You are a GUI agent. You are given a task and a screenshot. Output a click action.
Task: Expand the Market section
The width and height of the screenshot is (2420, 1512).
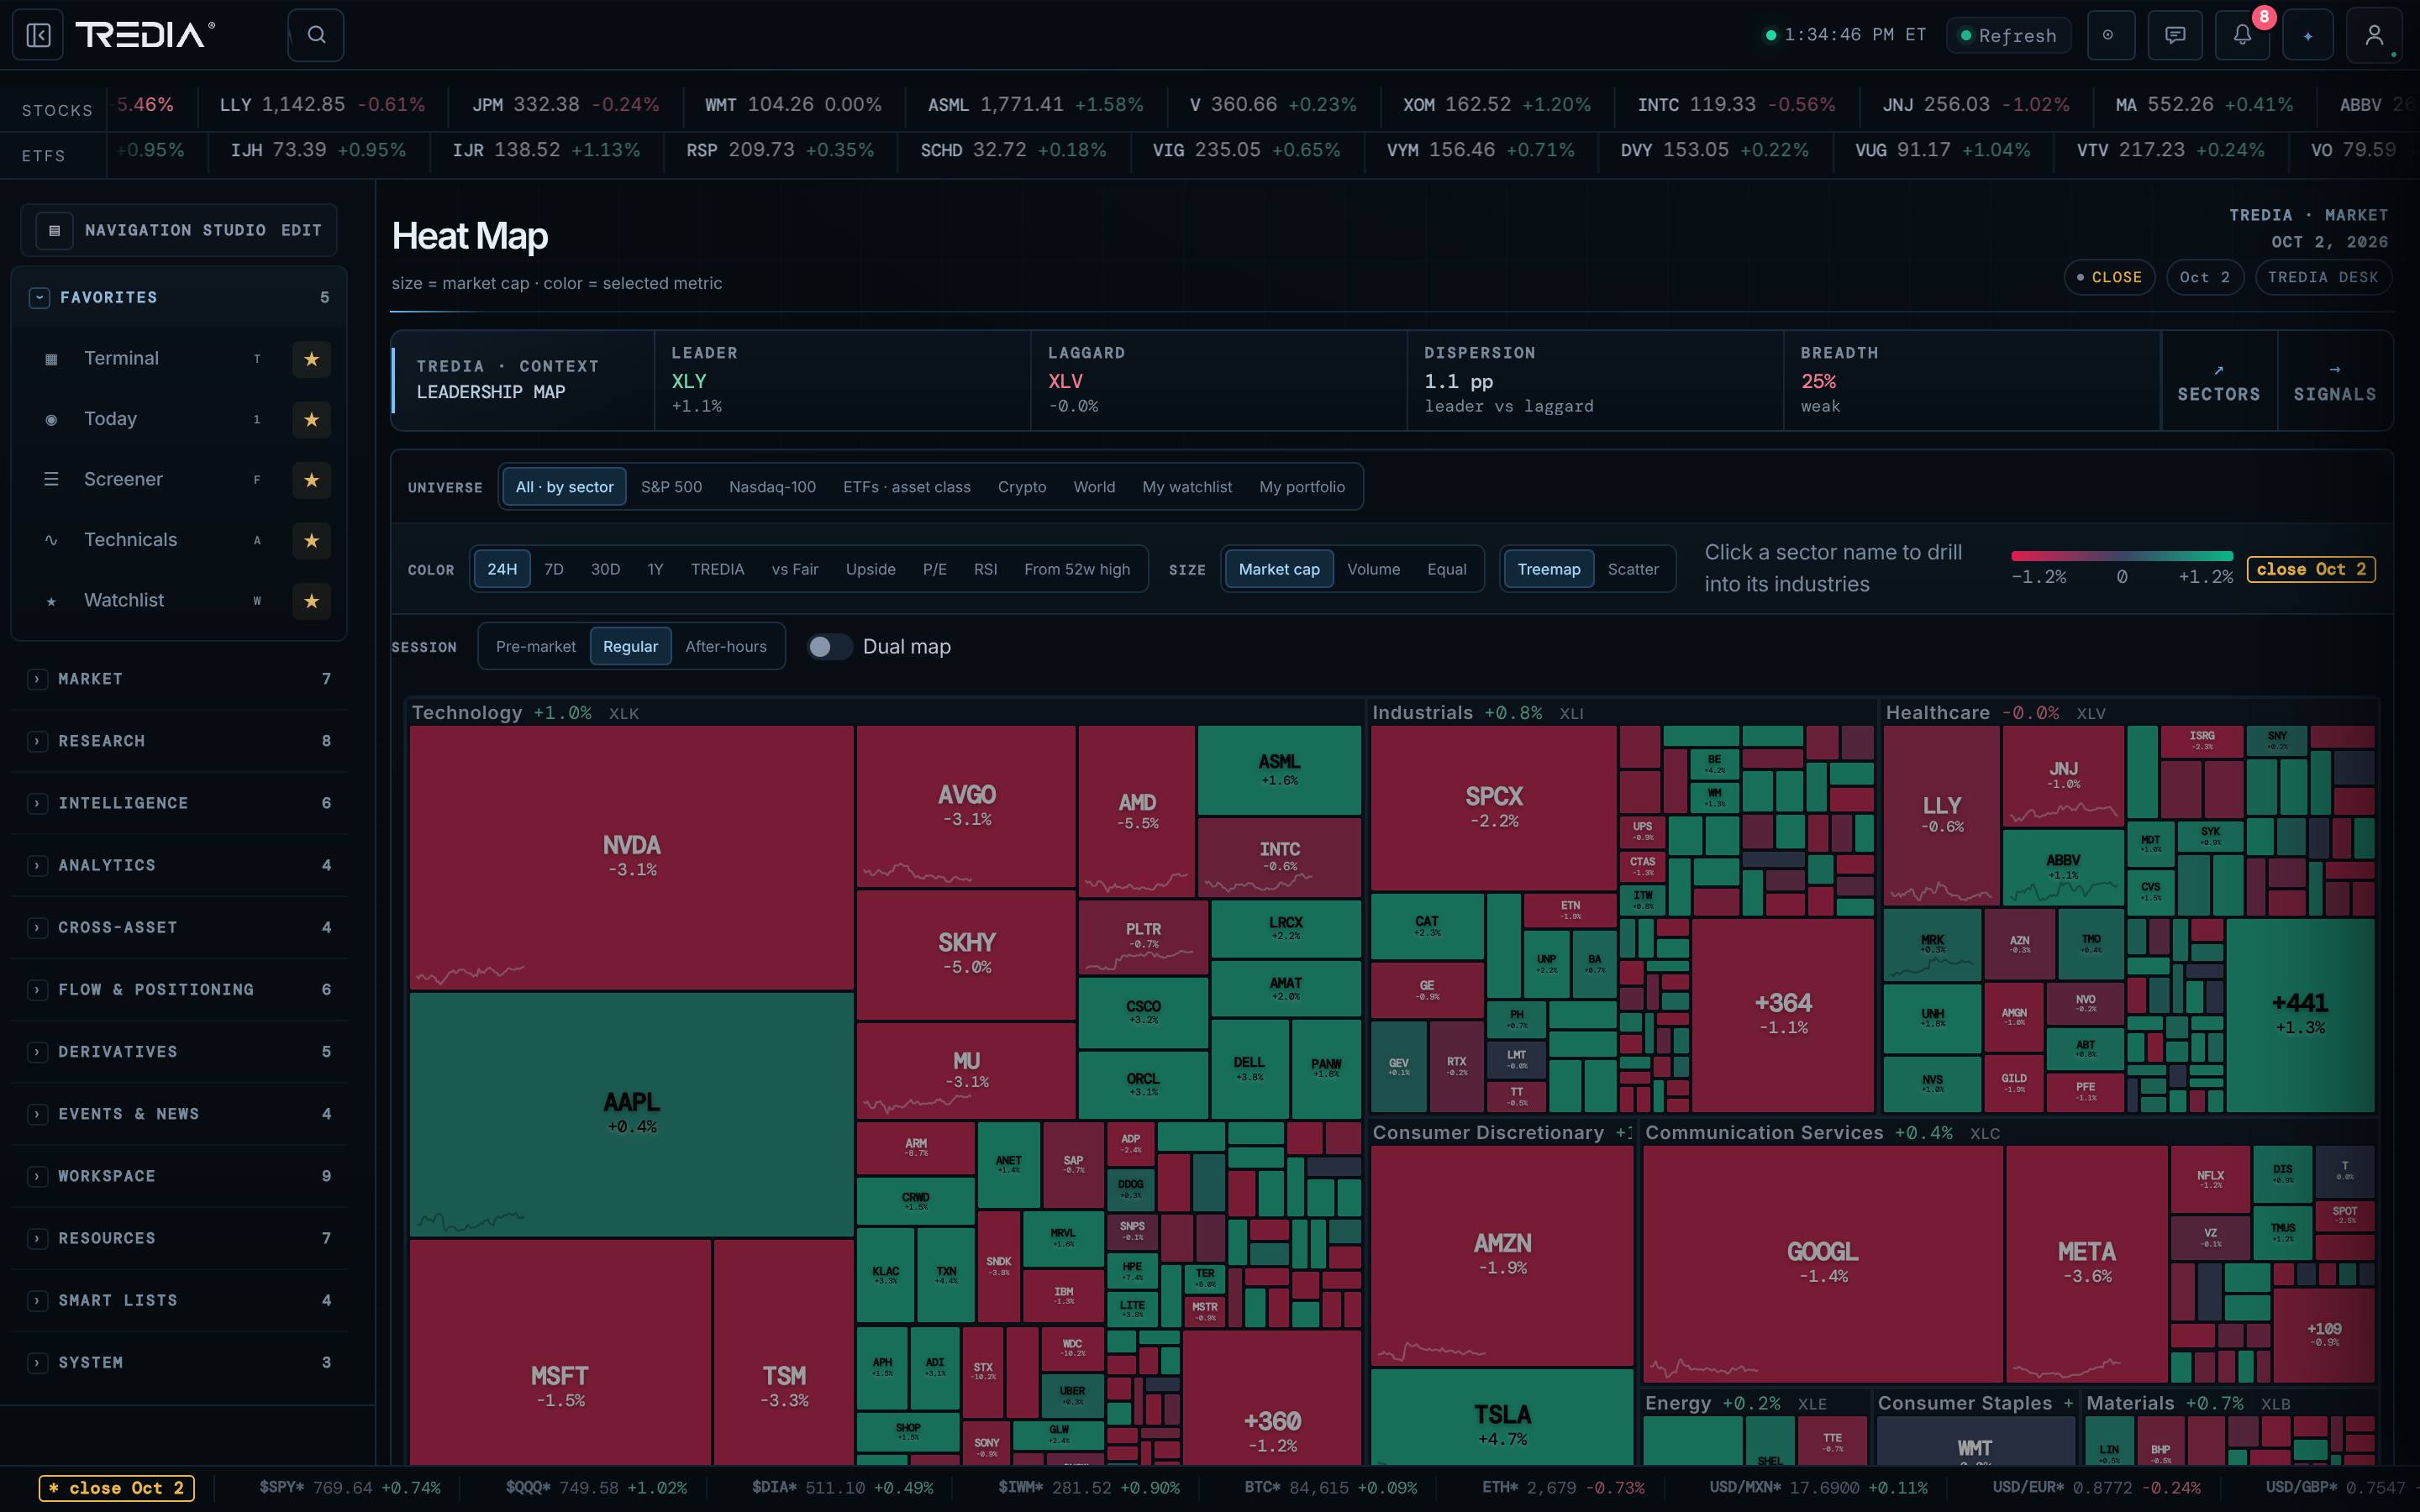(37, 679)
